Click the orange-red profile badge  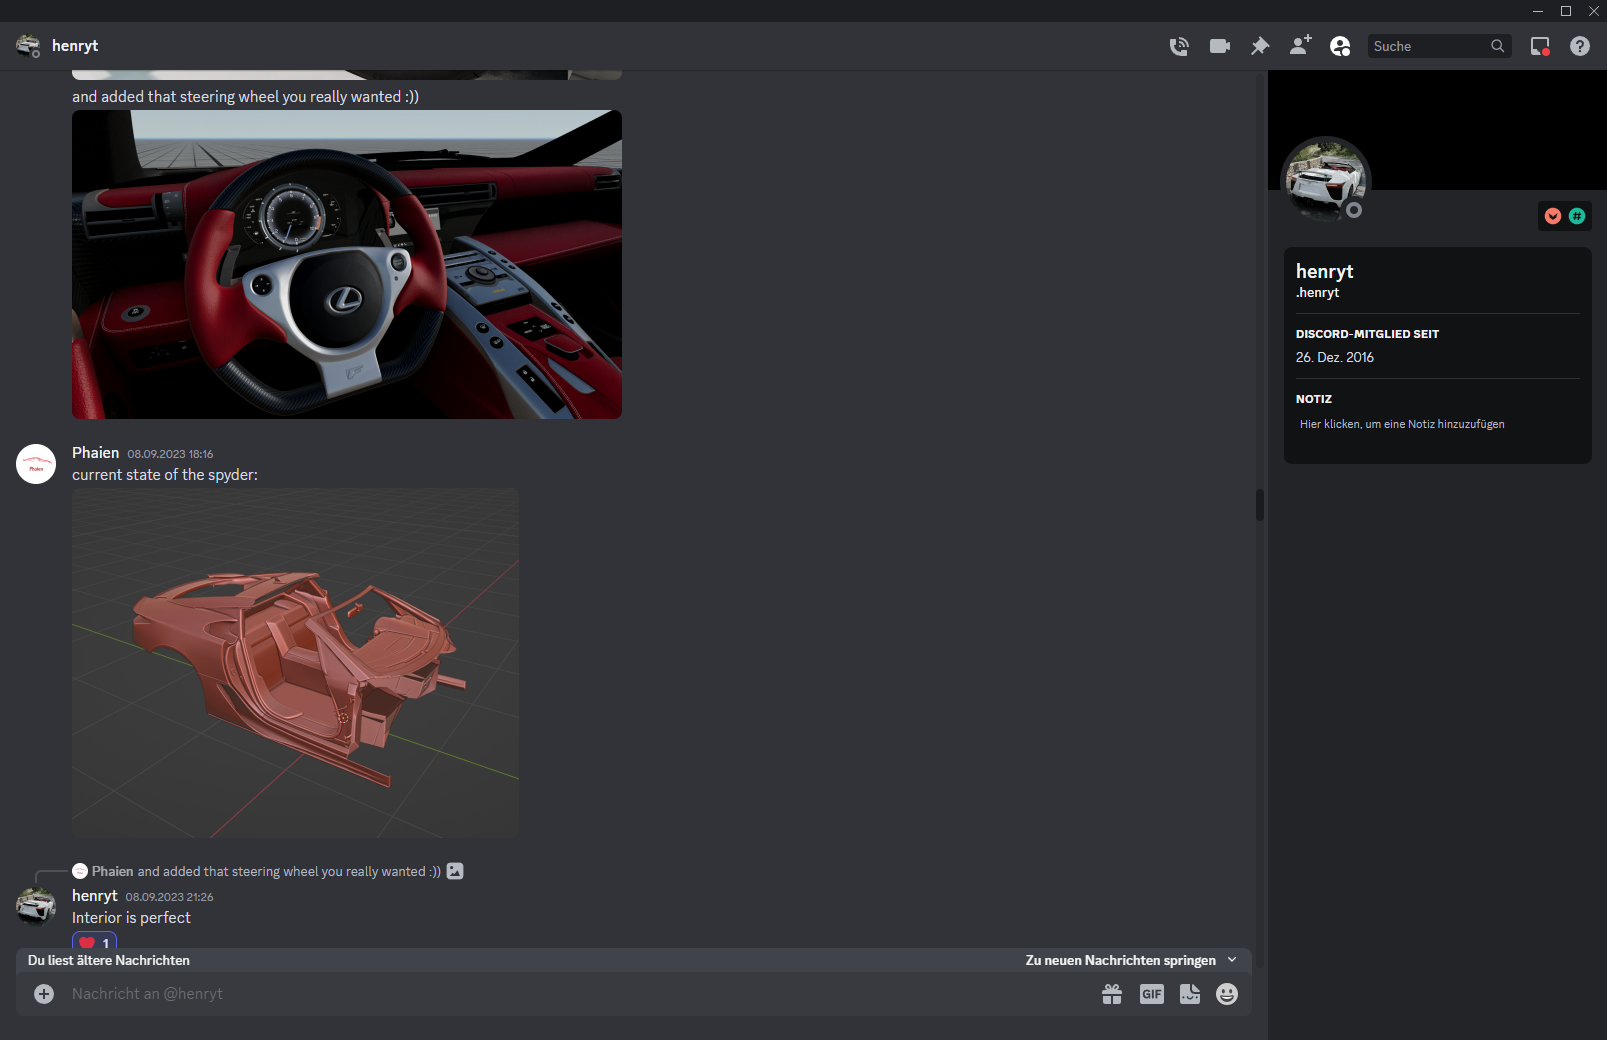pos(1553,216)
